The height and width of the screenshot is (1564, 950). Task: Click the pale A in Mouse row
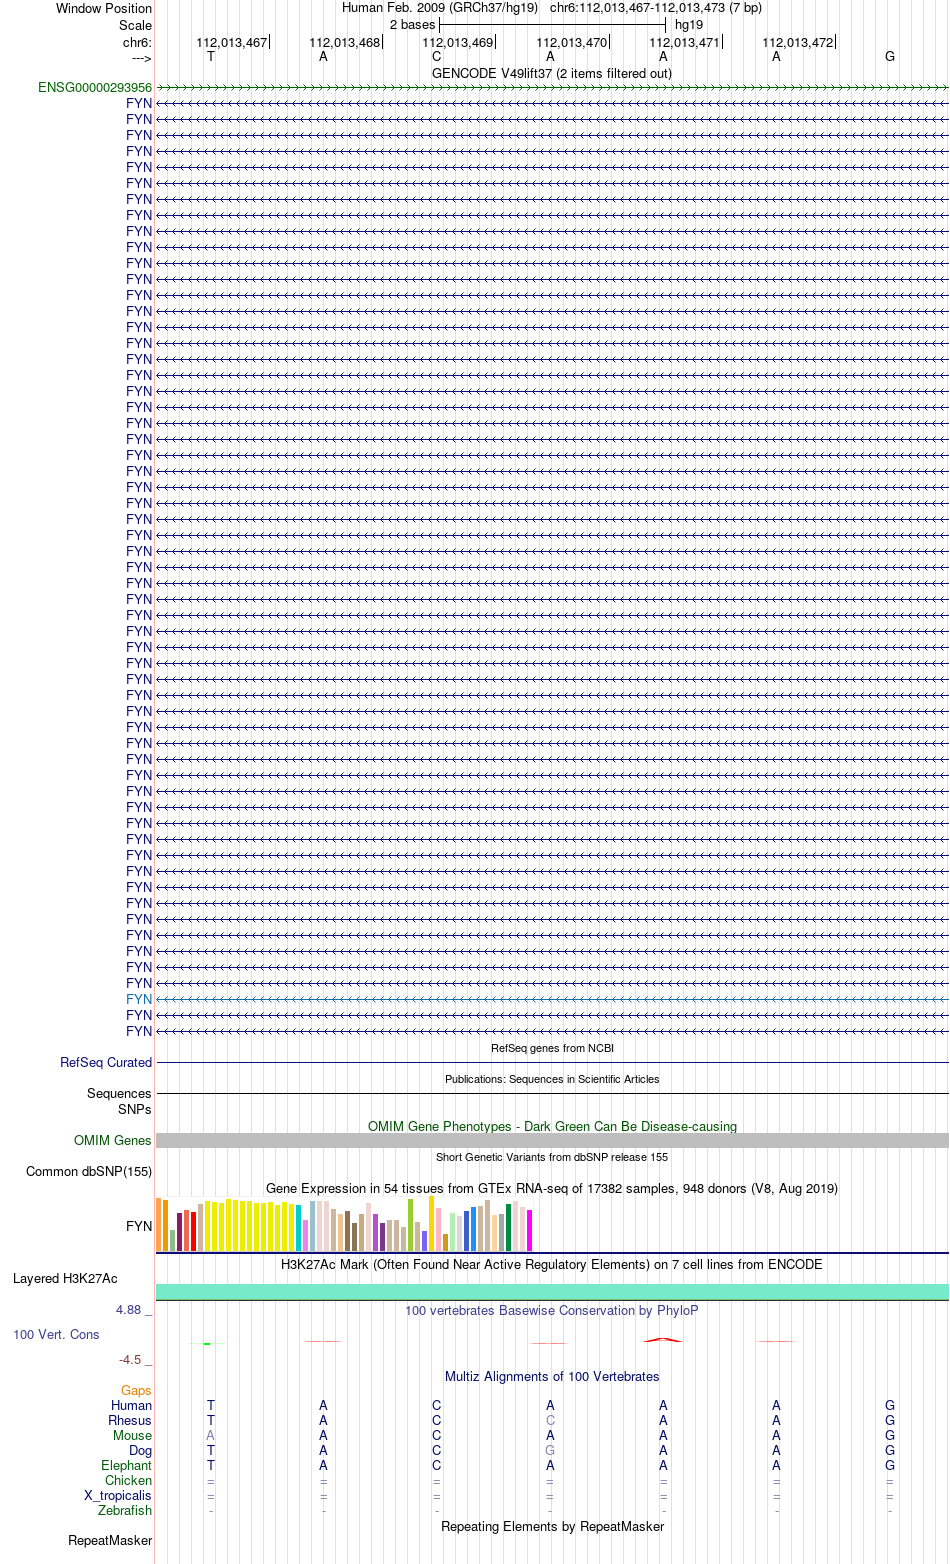pos(210,1436)
